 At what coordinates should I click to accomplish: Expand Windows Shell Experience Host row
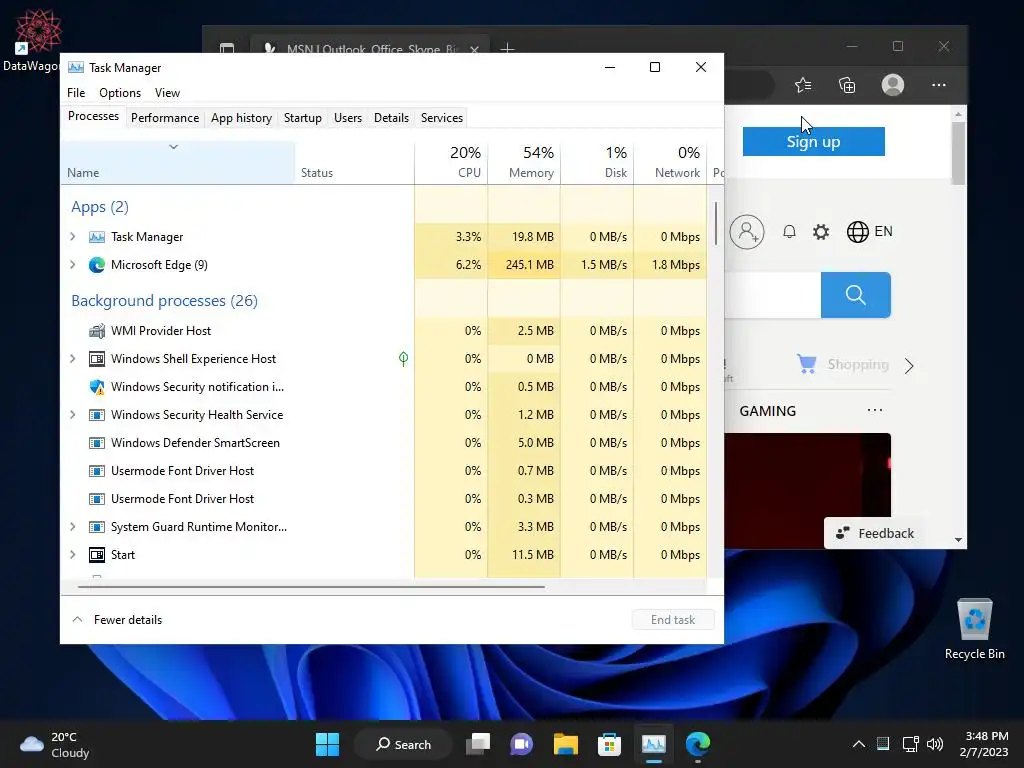(x=72, y=359)
